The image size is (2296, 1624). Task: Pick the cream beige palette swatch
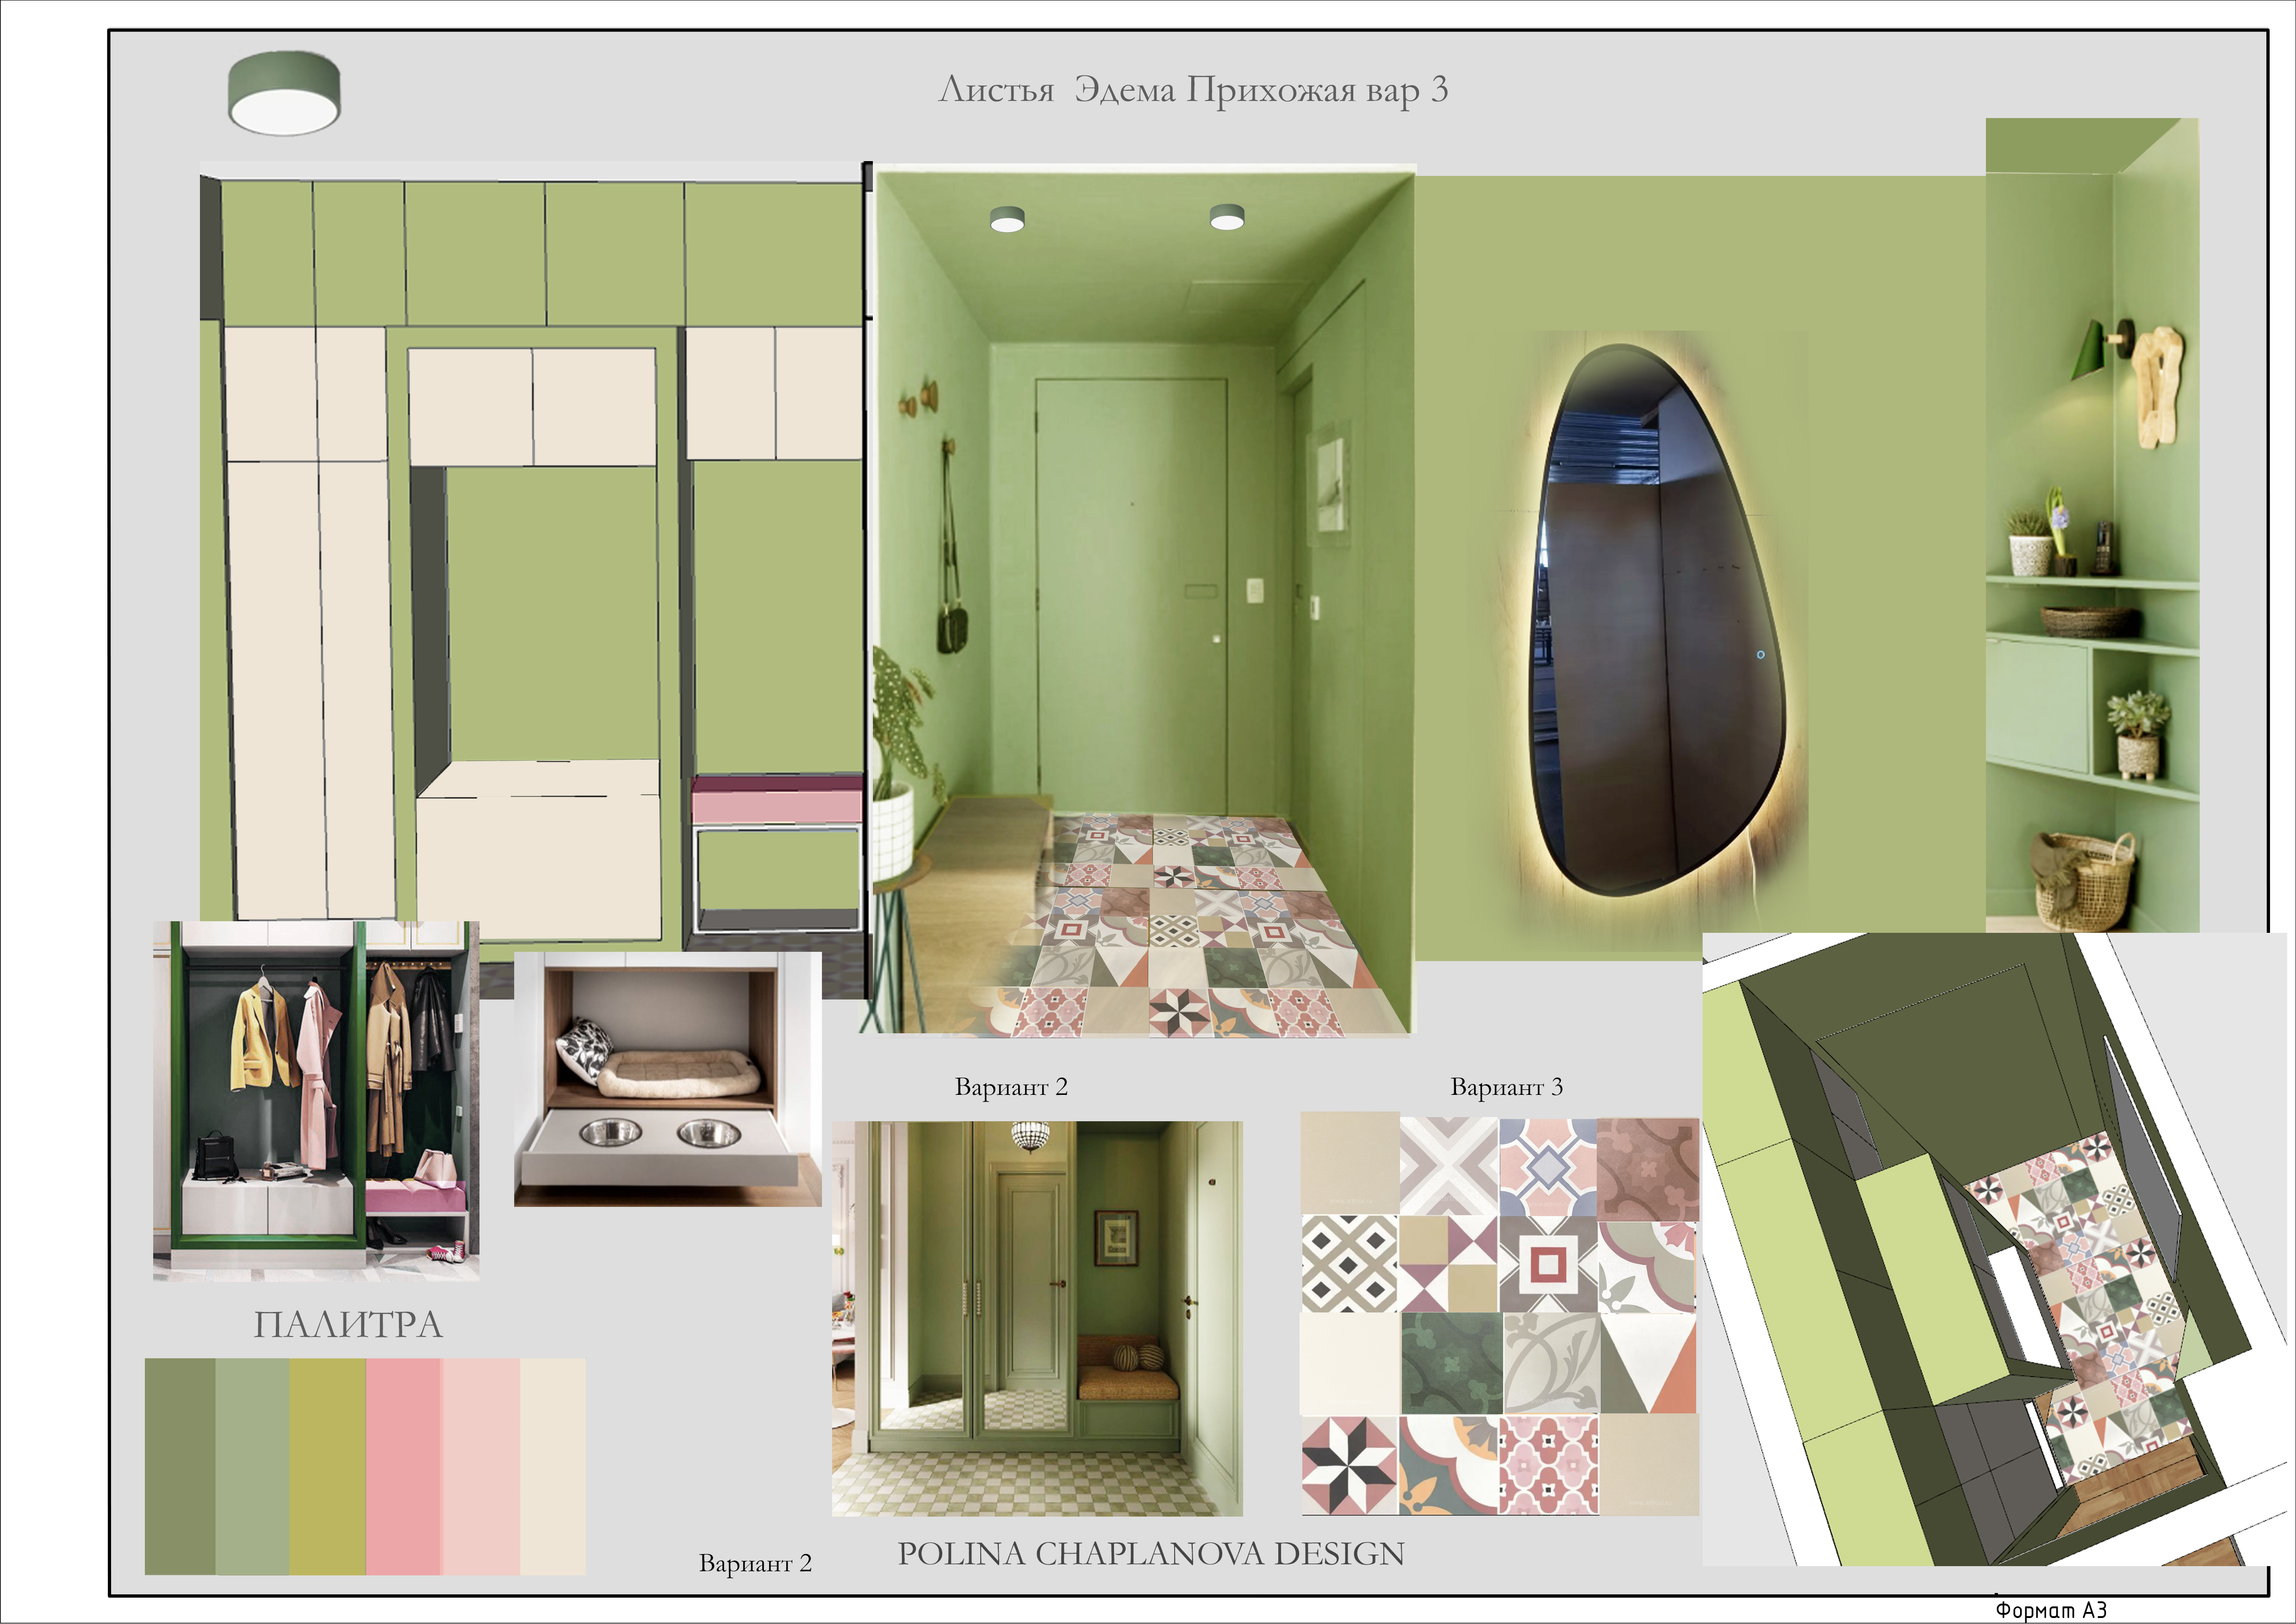553,1466
